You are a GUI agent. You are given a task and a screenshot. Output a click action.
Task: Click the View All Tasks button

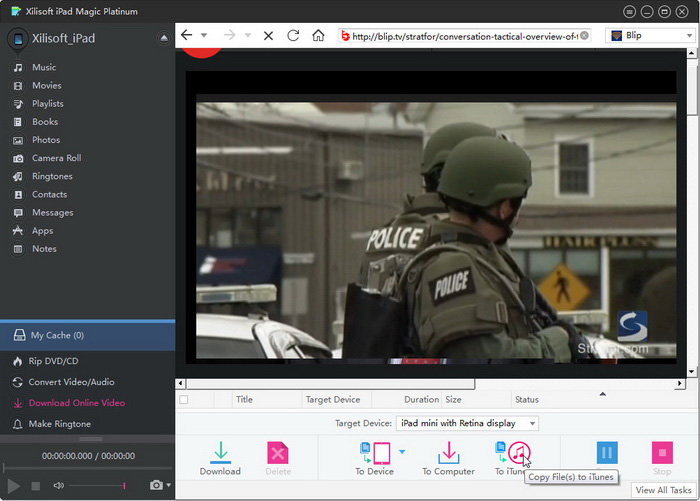click(664, 490)
